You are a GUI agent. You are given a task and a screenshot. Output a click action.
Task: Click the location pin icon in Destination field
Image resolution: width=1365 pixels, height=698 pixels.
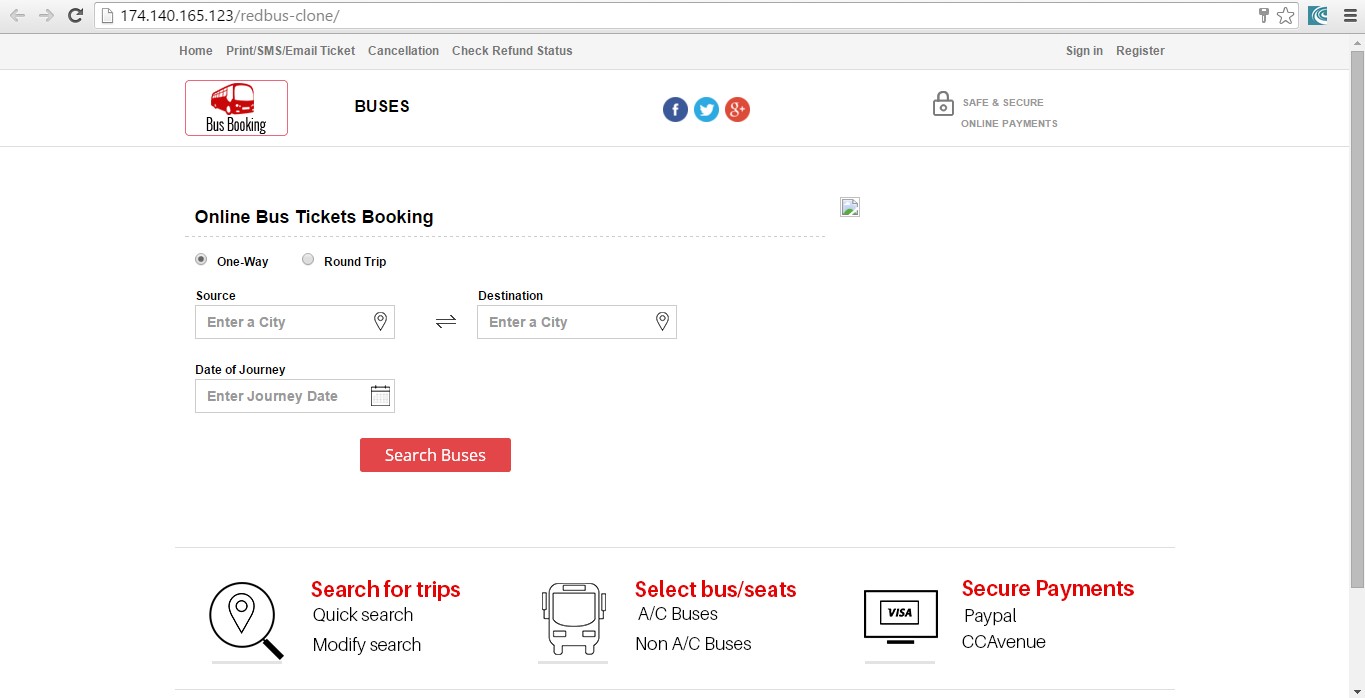point(662,321)
